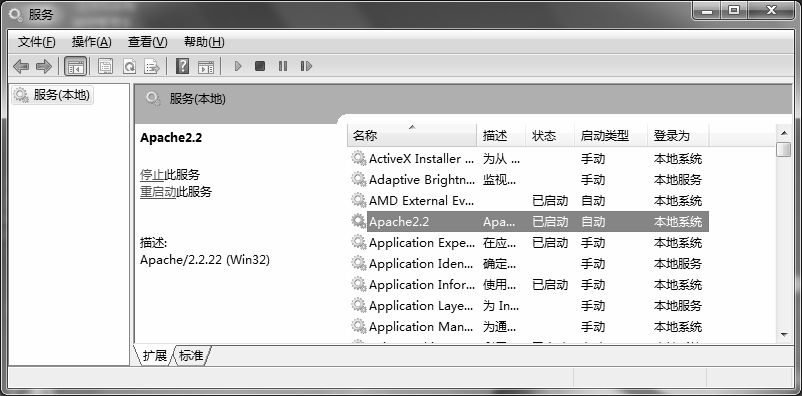Image resolution: width=802 pixels, height=396 pixels.
Task: Click the Stop service square icon
Action: tap(260, 66)
